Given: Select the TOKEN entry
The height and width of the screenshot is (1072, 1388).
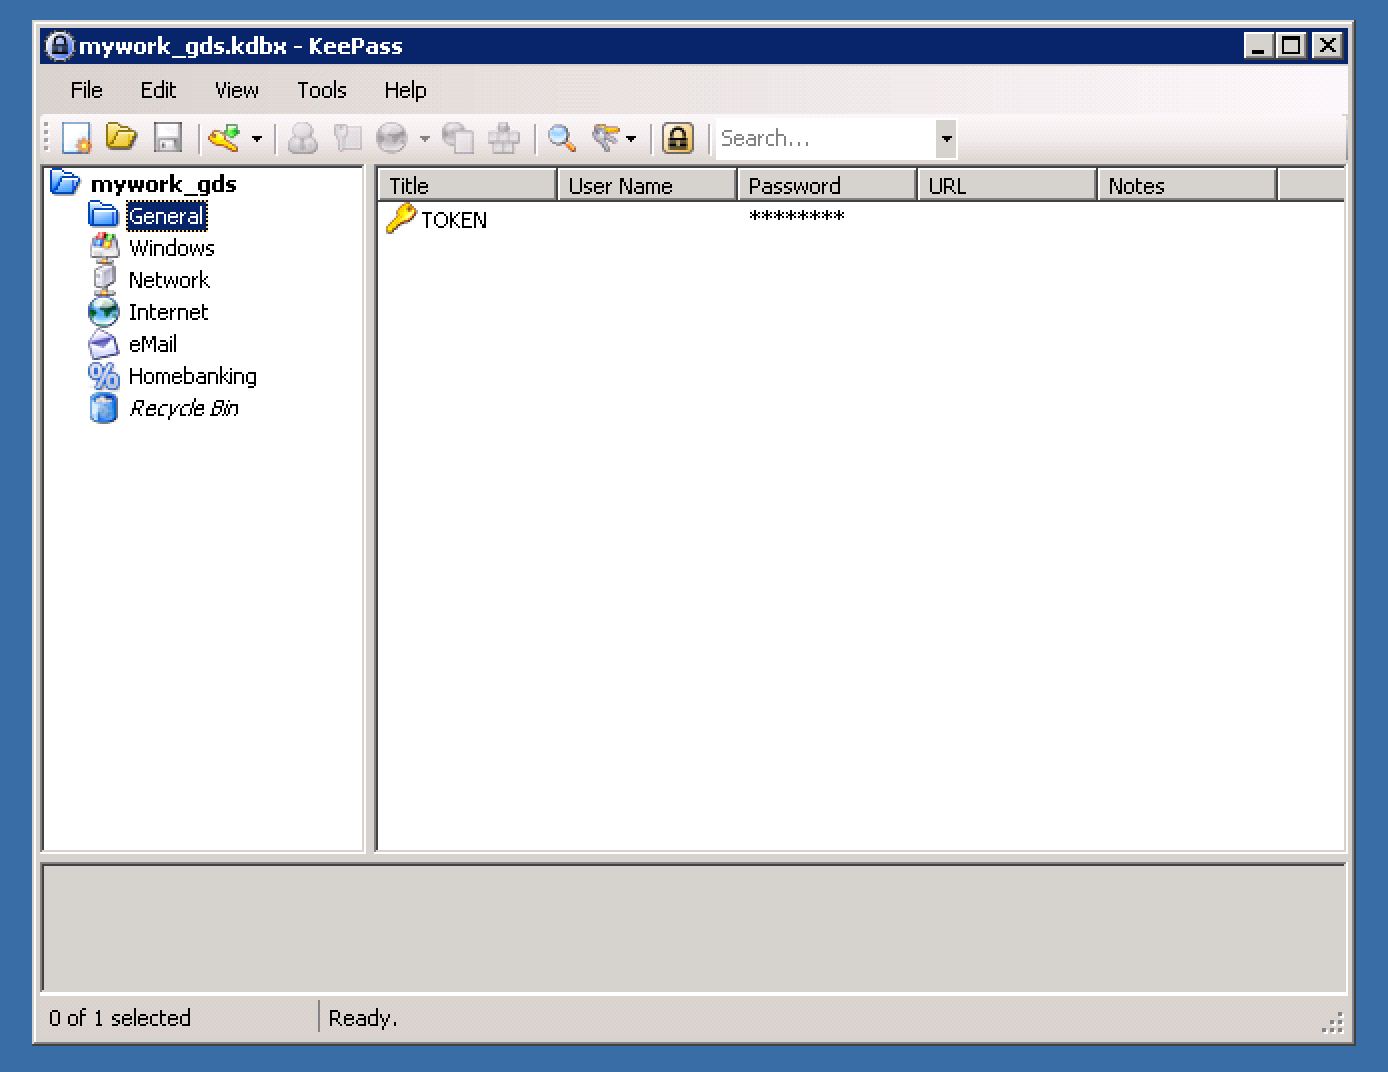Looking at the screenshot, I should pos(454,220).
